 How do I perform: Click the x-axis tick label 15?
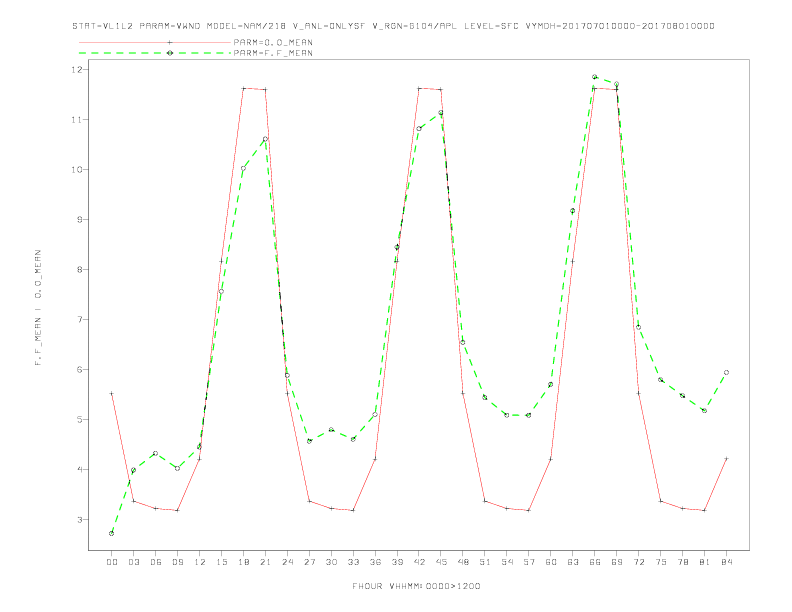pos(221,562)
